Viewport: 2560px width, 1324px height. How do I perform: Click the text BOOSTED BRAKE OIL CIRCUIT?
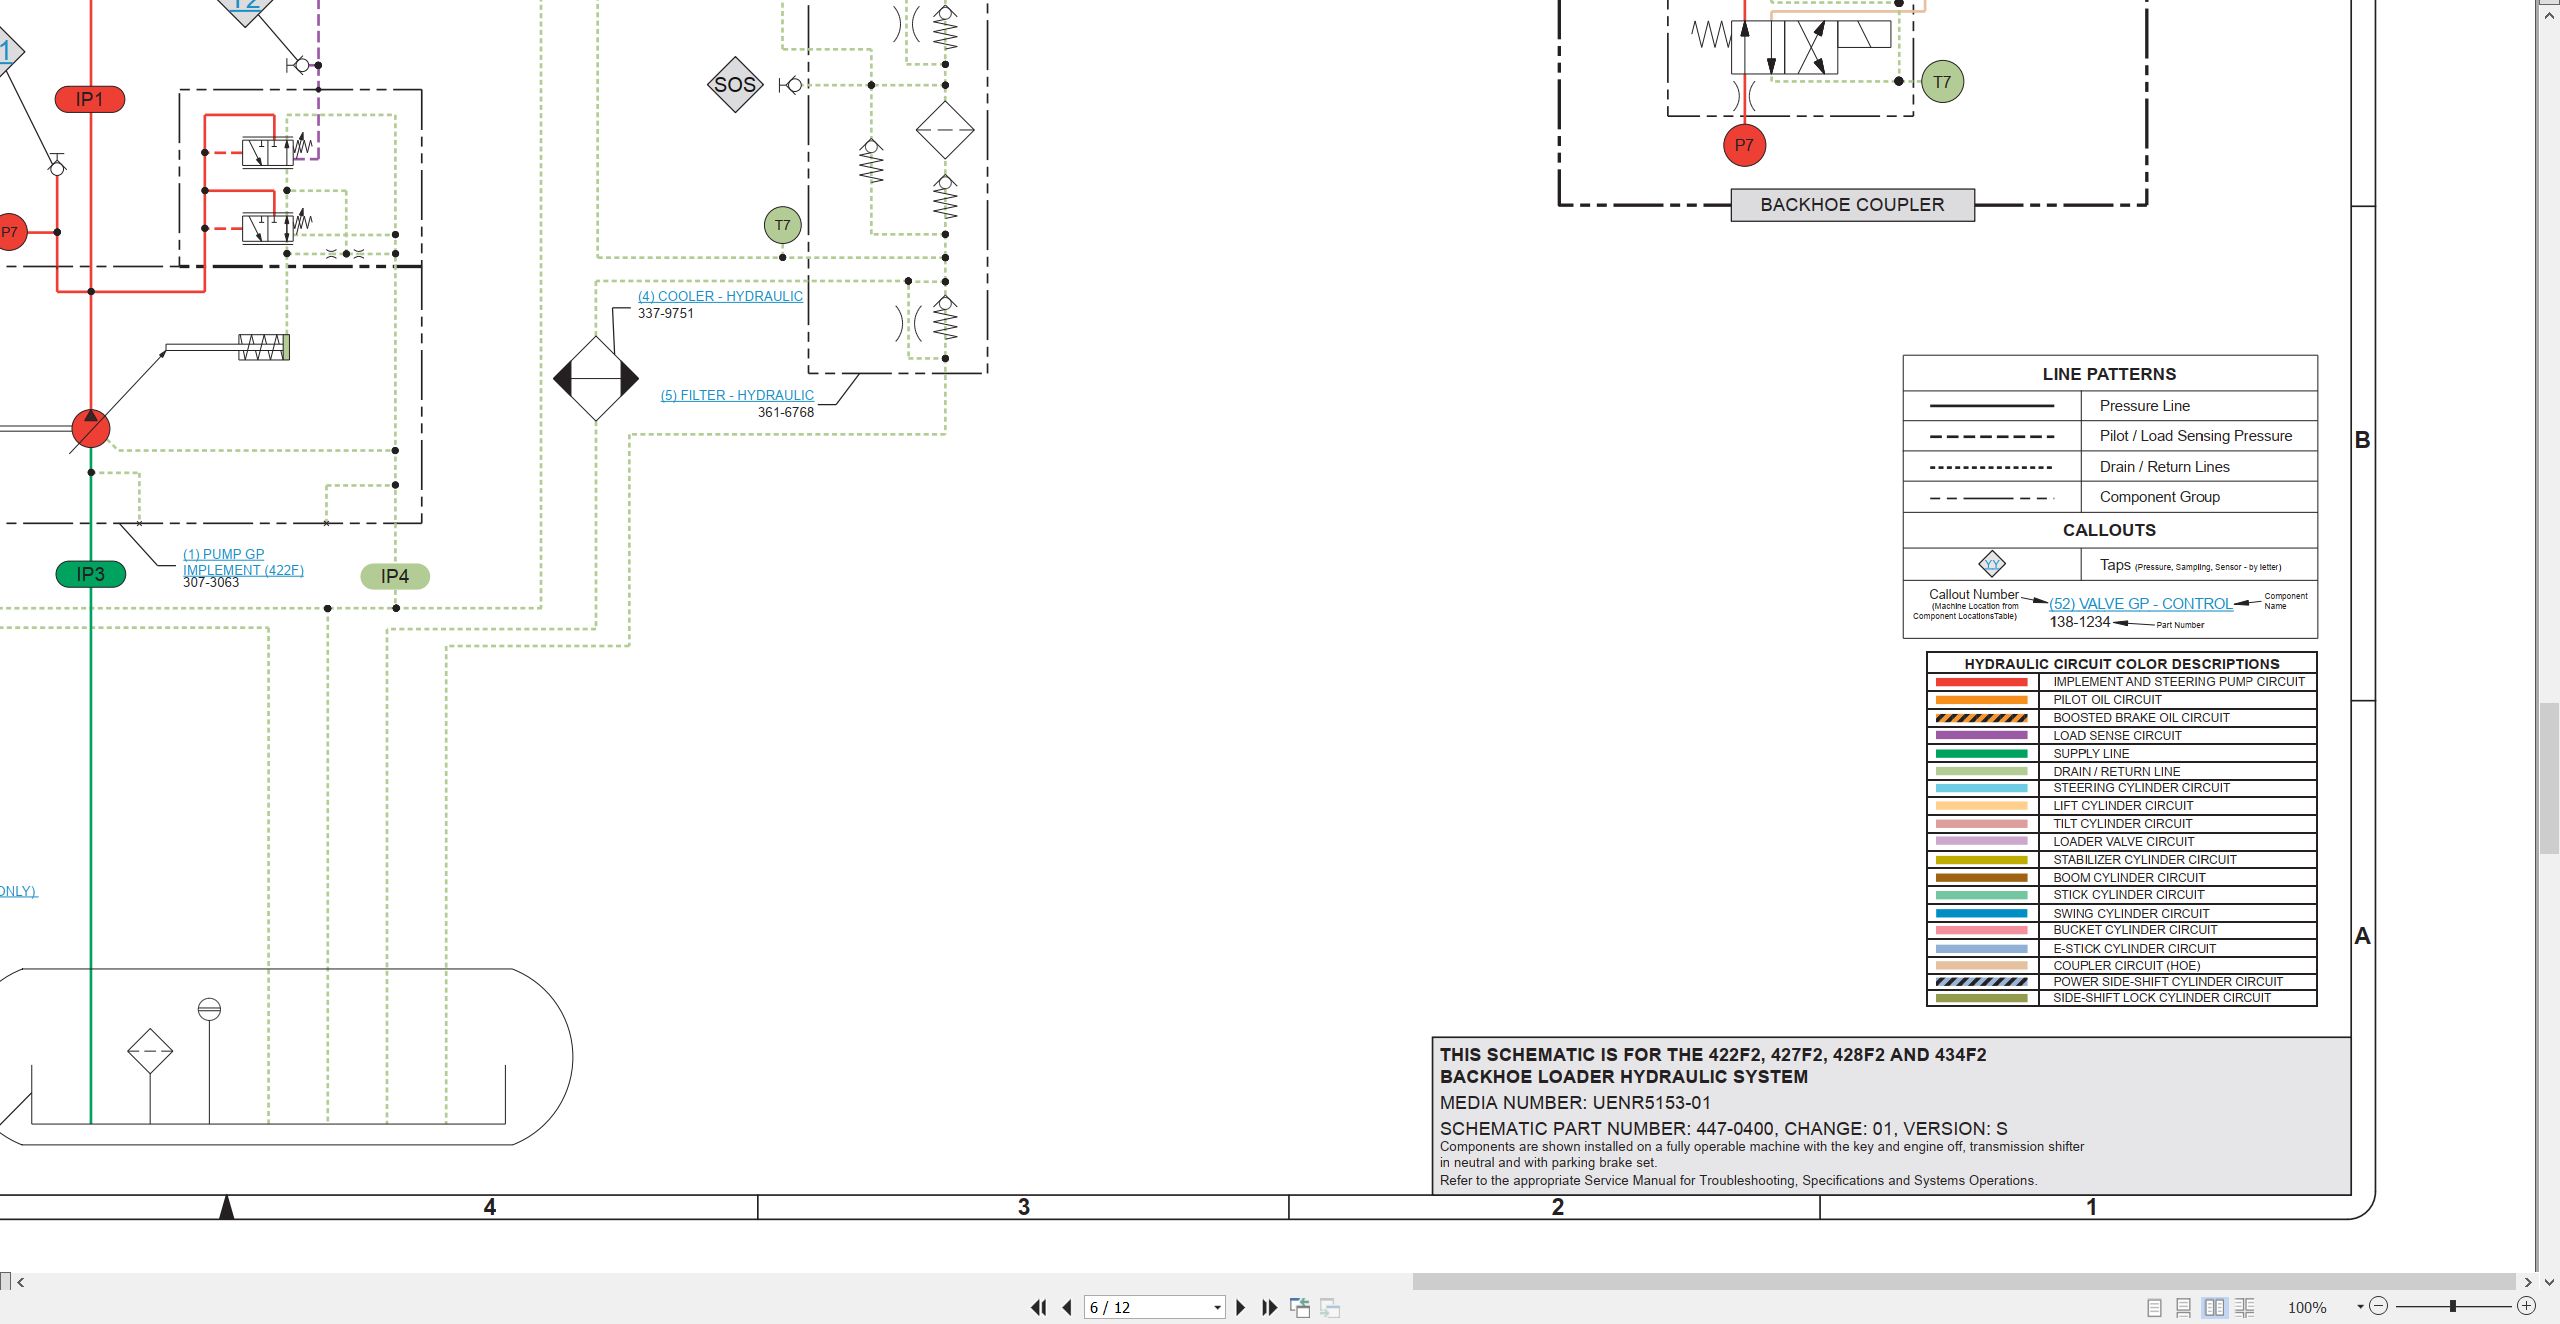2141,717
